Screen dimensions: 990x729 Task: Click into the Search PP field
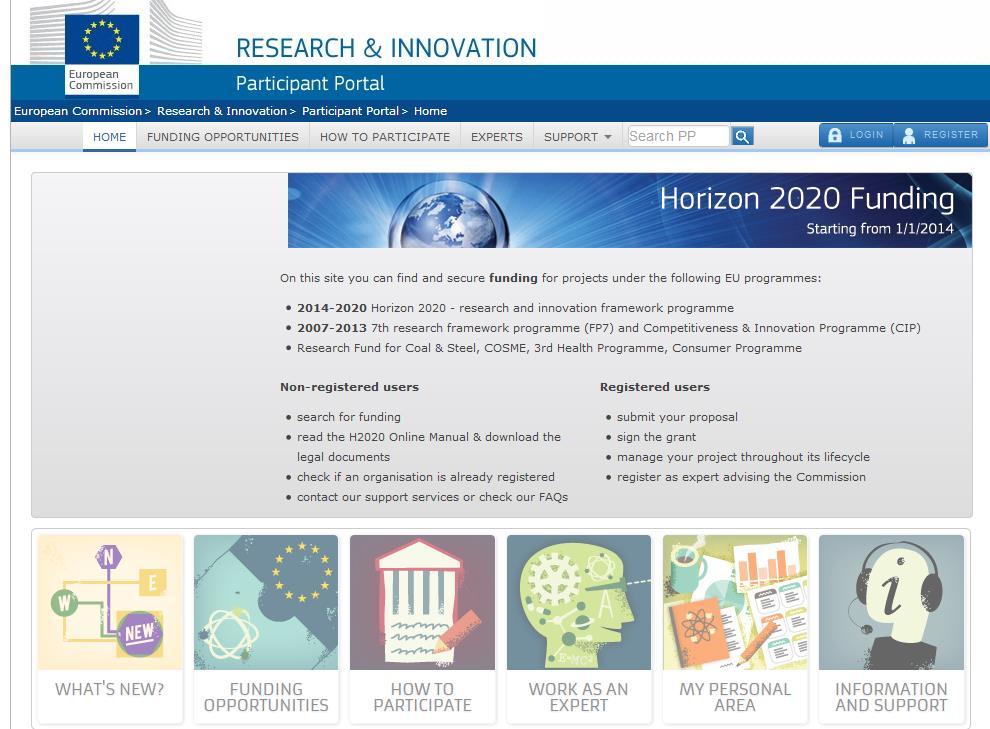point(679,136)
